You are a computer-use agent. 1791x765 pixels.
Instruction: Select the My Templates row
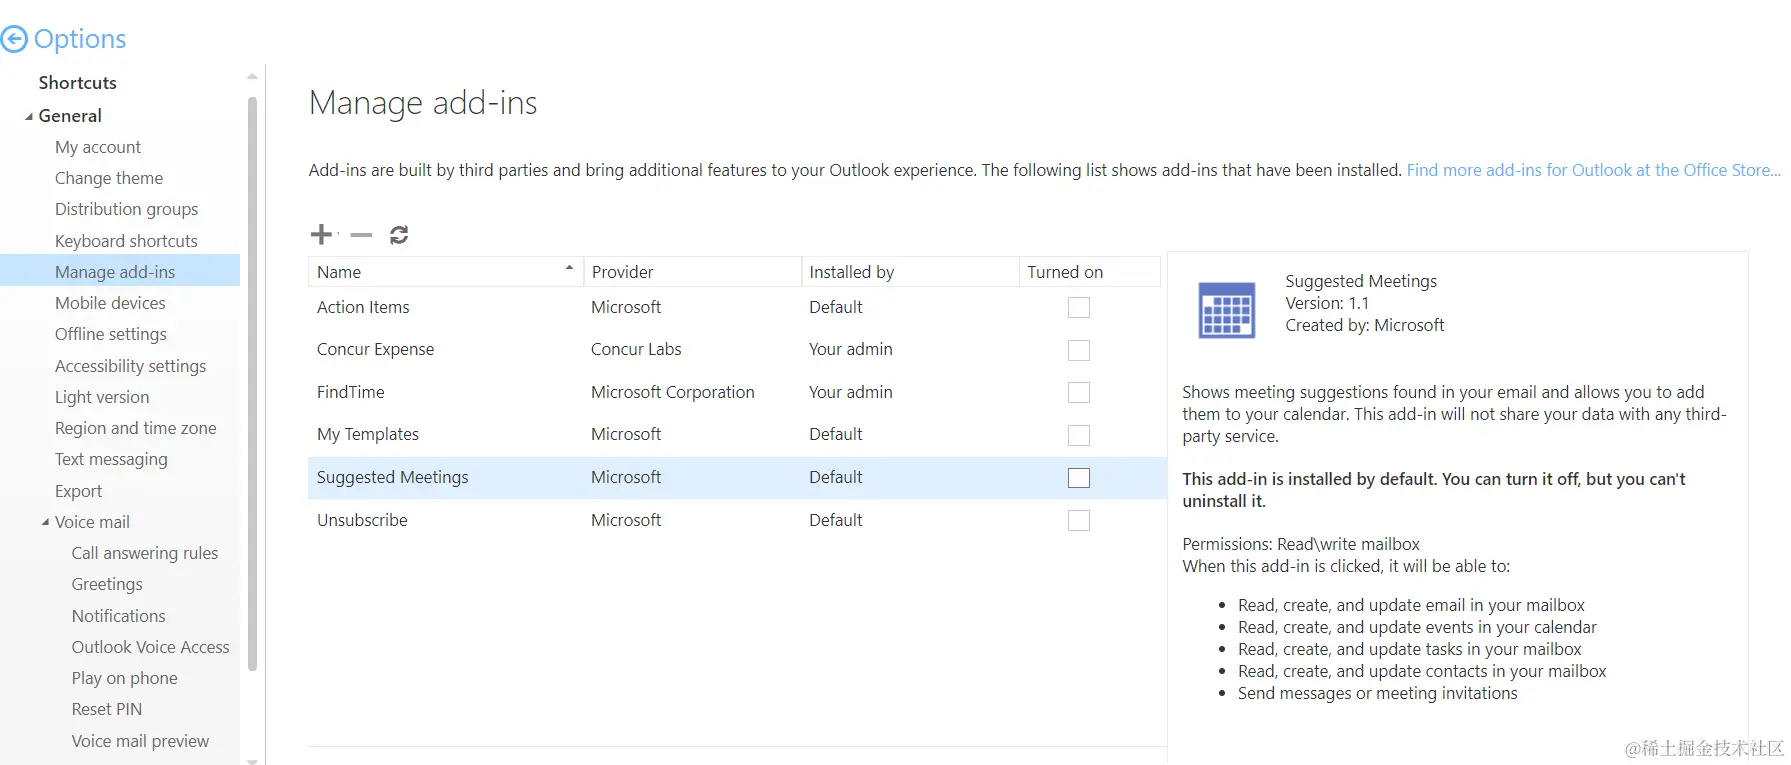pyautogui.click(x=737, y=435)
